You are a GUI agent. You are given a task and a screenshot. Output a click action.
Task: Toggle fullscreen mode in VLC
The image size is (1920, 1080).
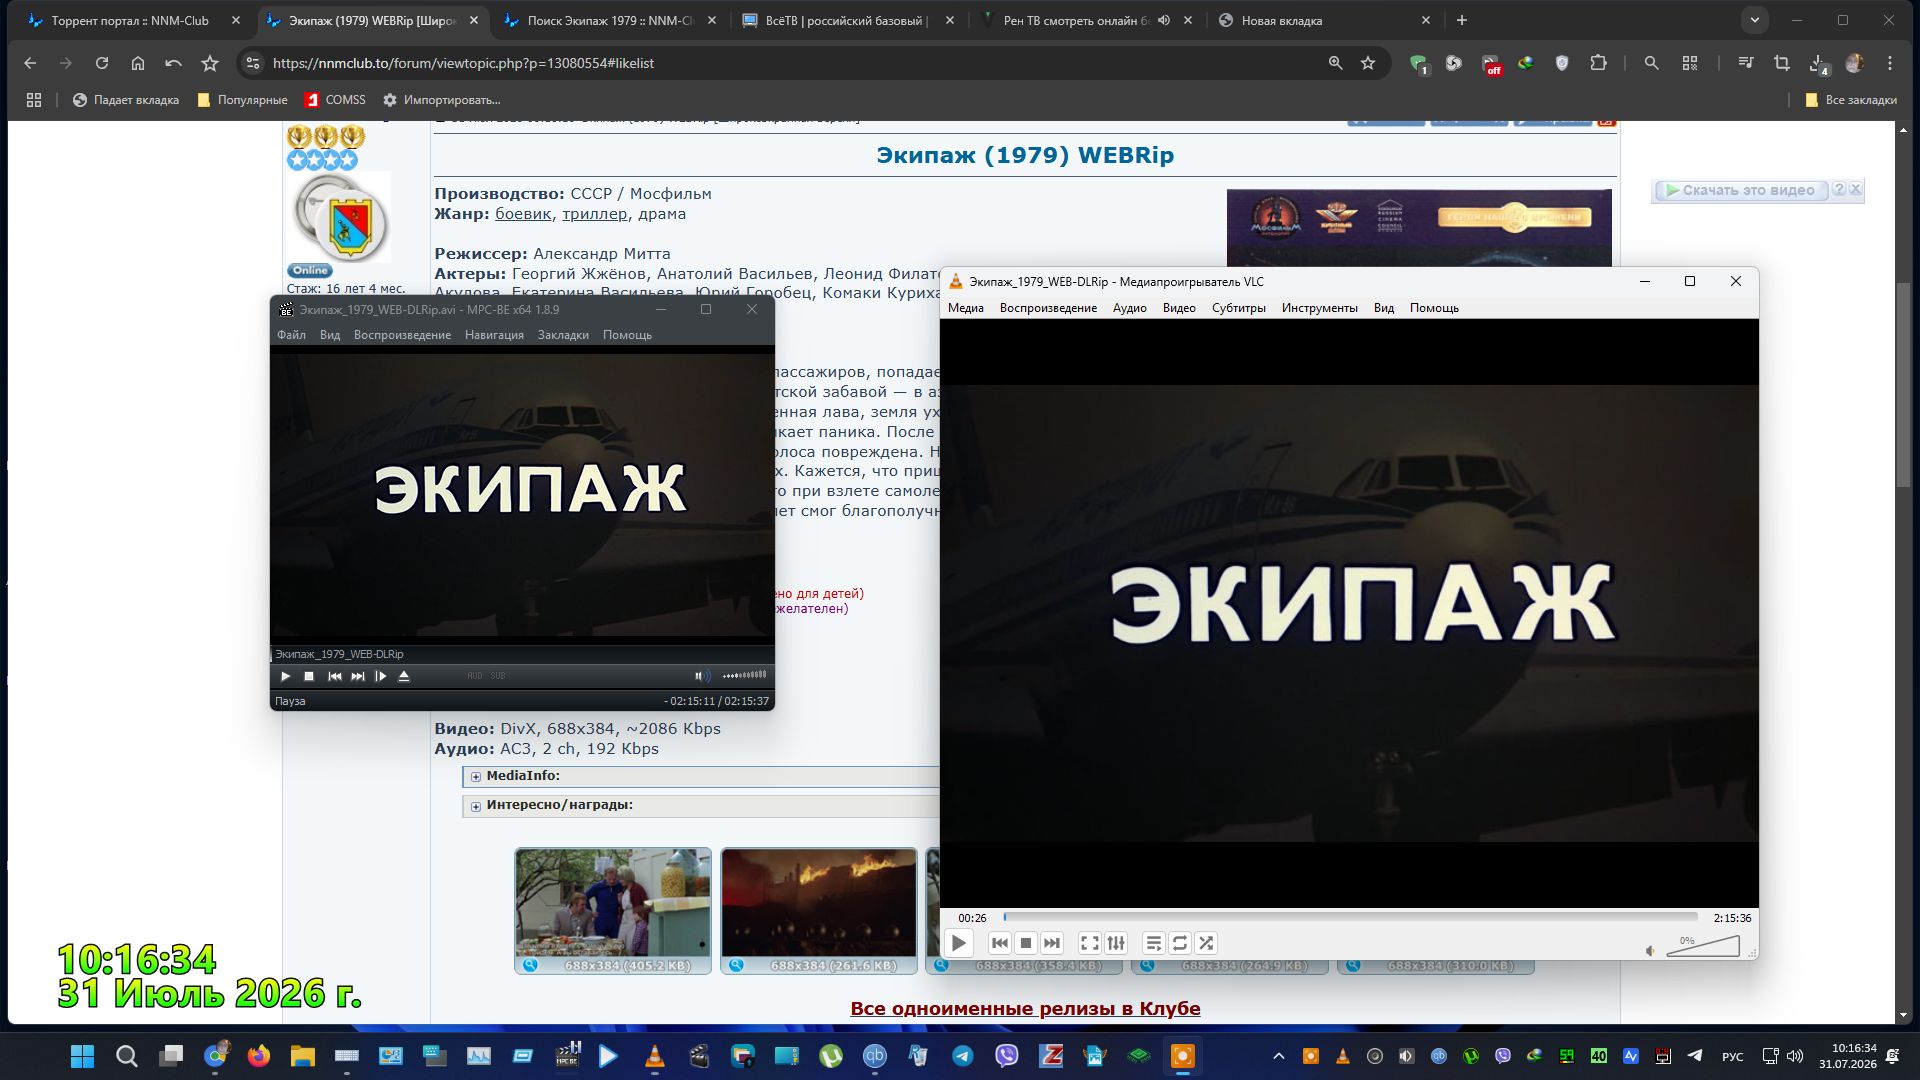pos(1089,943)
